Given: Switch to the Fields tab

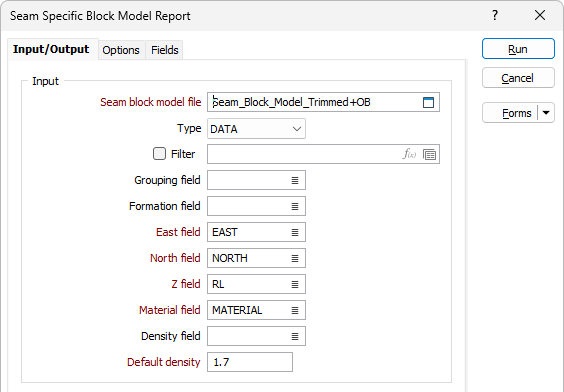Looking at the screenshot, I should pyautogui.click(x=165, y=50).
